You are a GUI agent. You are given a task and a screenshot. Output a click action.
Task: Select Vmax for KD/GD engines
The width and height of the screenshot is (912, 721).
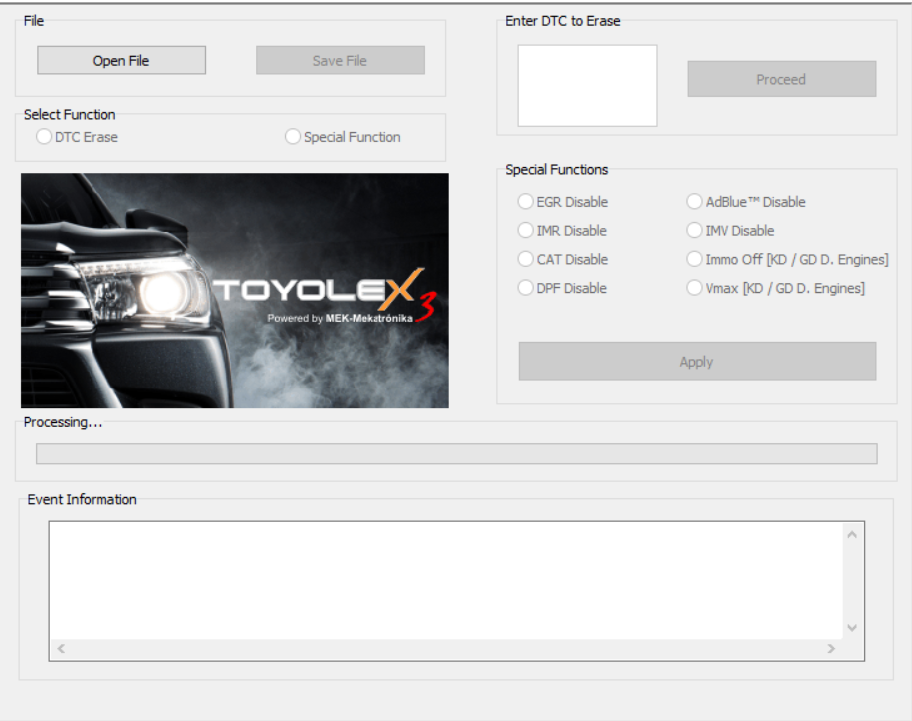click(x=694, y=288)
